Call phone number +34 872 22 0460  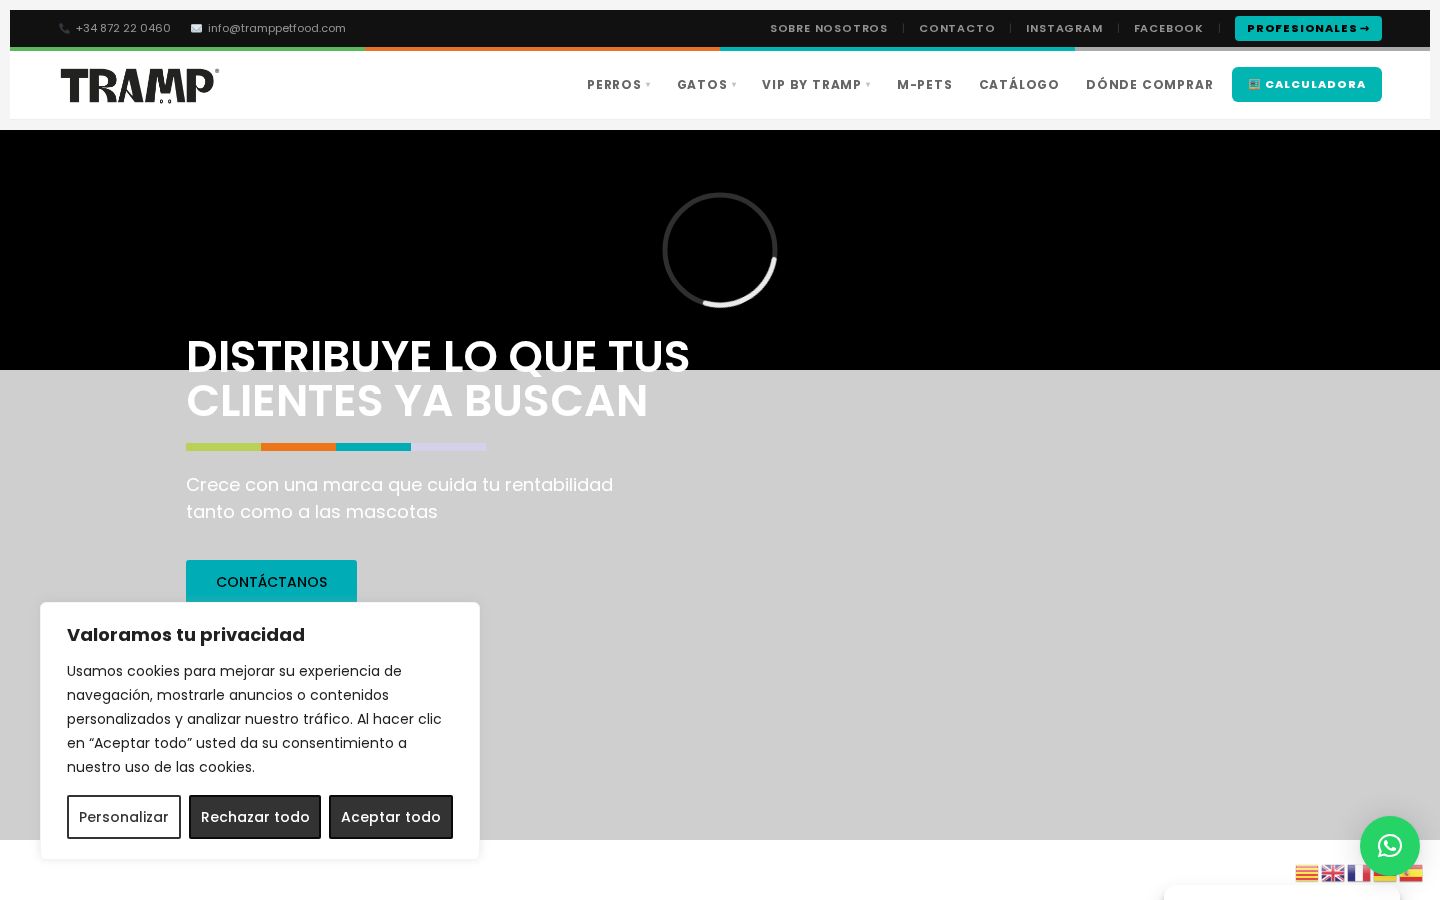pos(123,28)
